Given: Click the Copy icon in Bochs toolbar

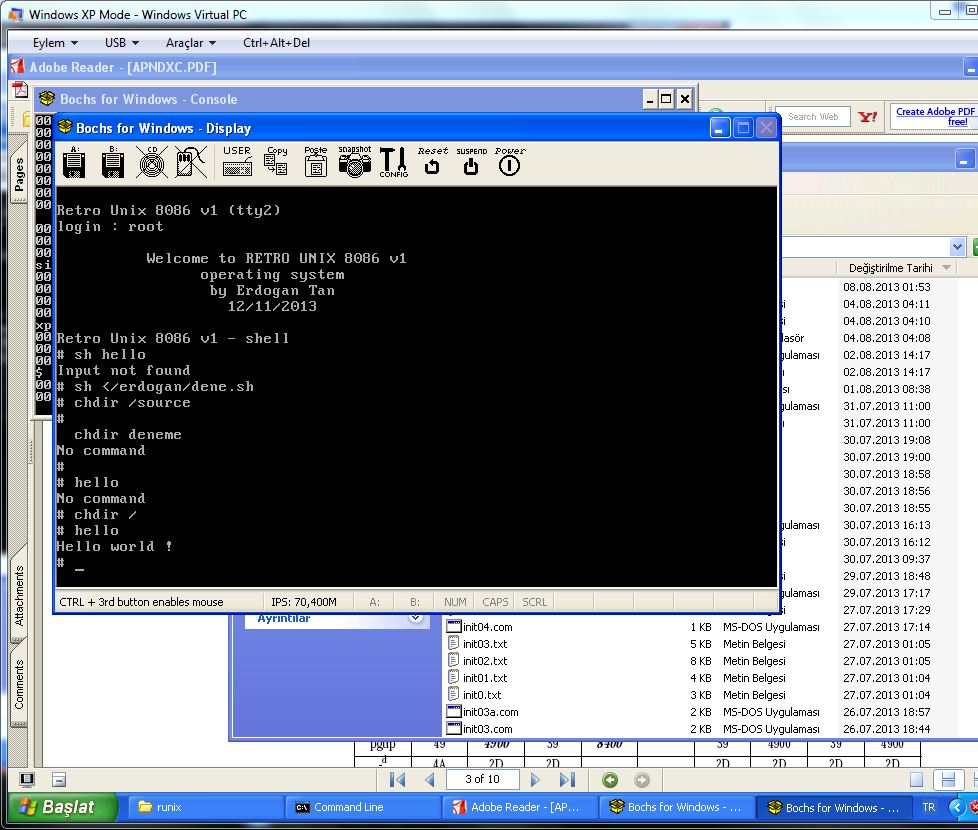Looking at the screenshot, I should click(276, 162).
